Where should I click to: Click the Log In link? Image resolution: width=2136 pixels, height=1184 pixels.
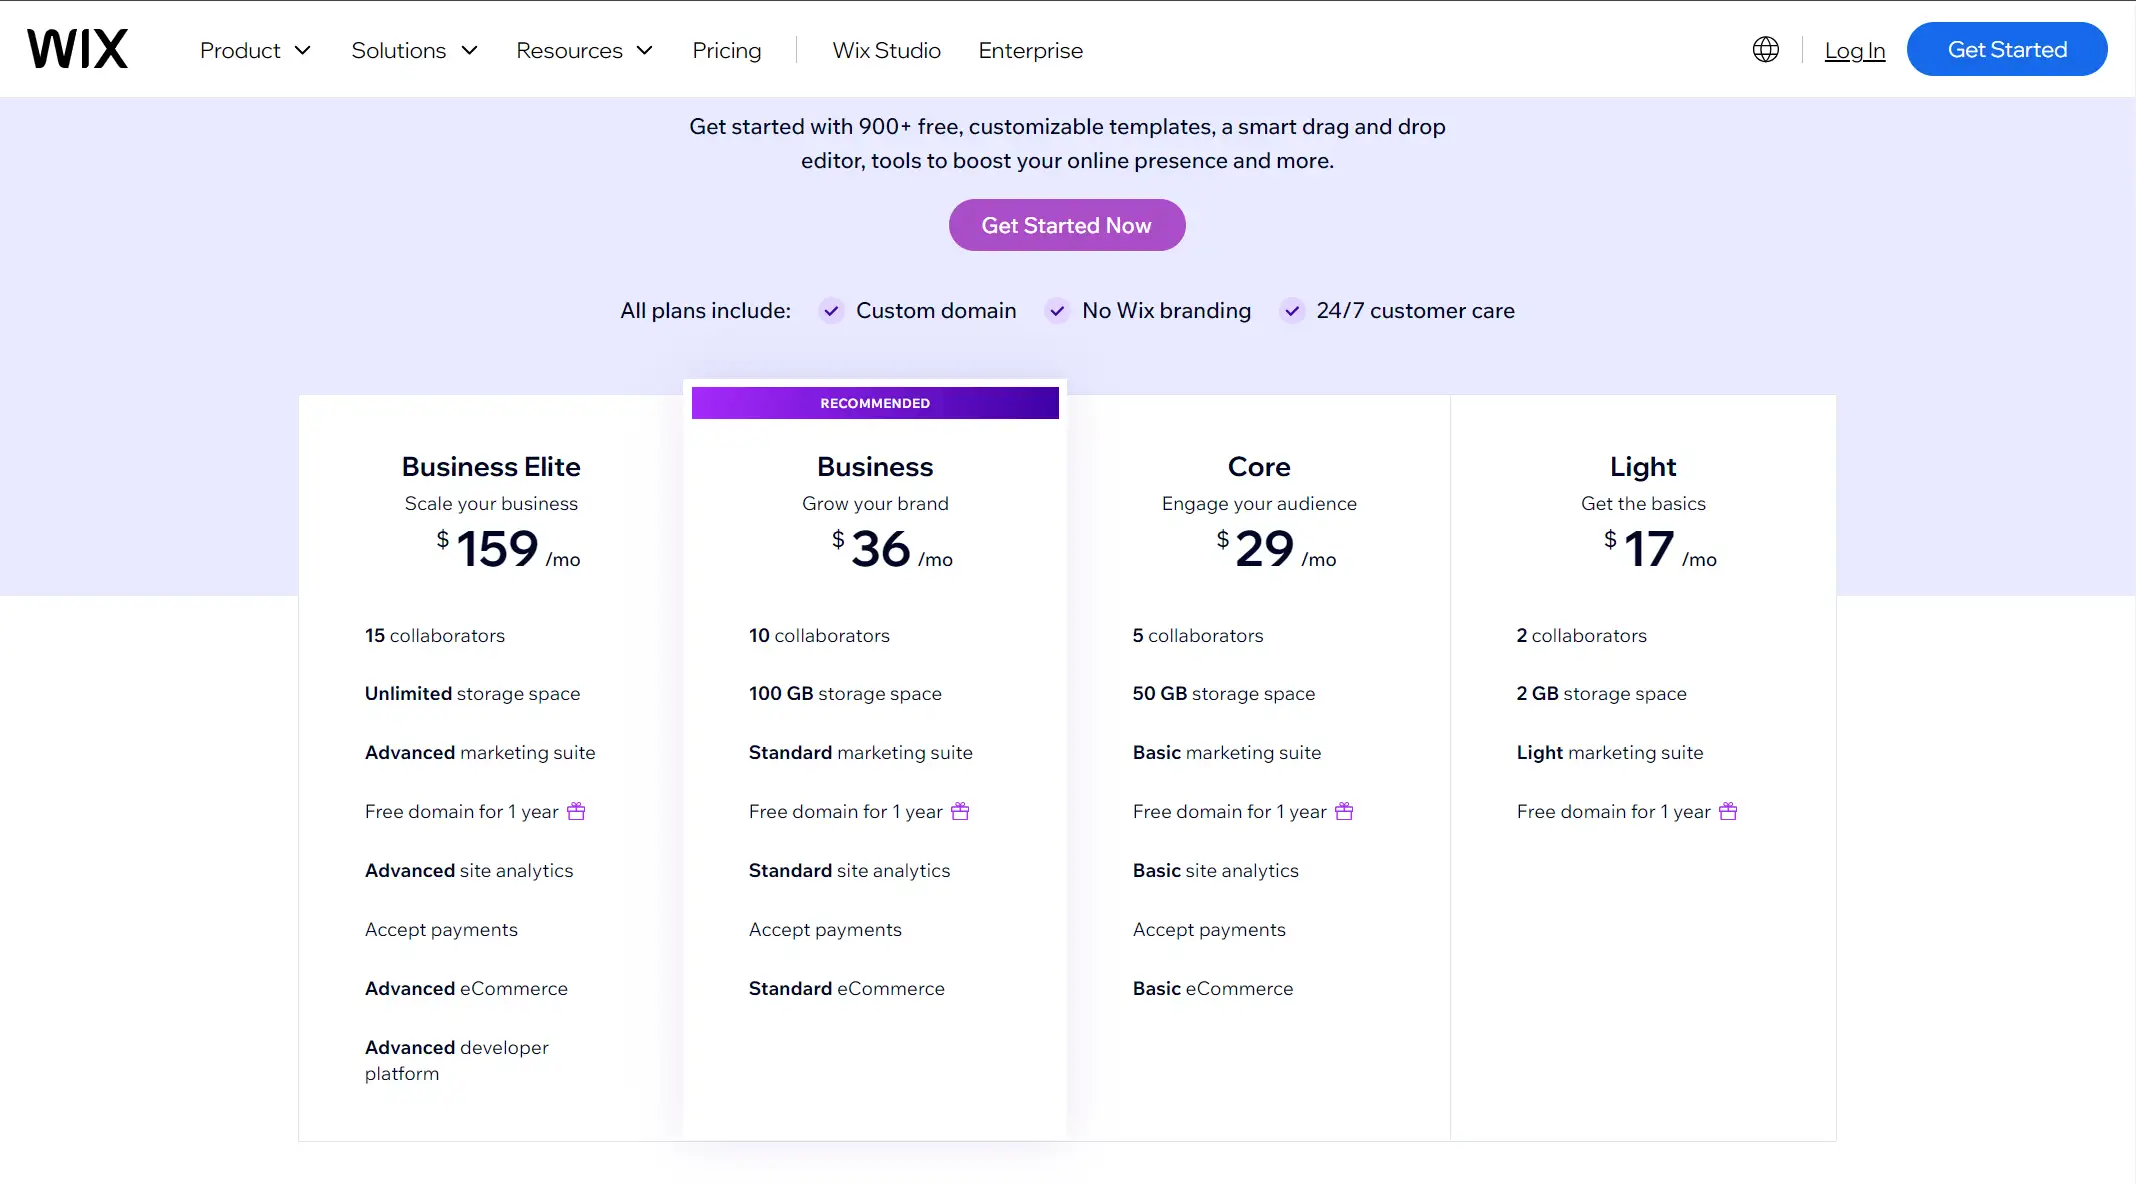coord(1854,50)
